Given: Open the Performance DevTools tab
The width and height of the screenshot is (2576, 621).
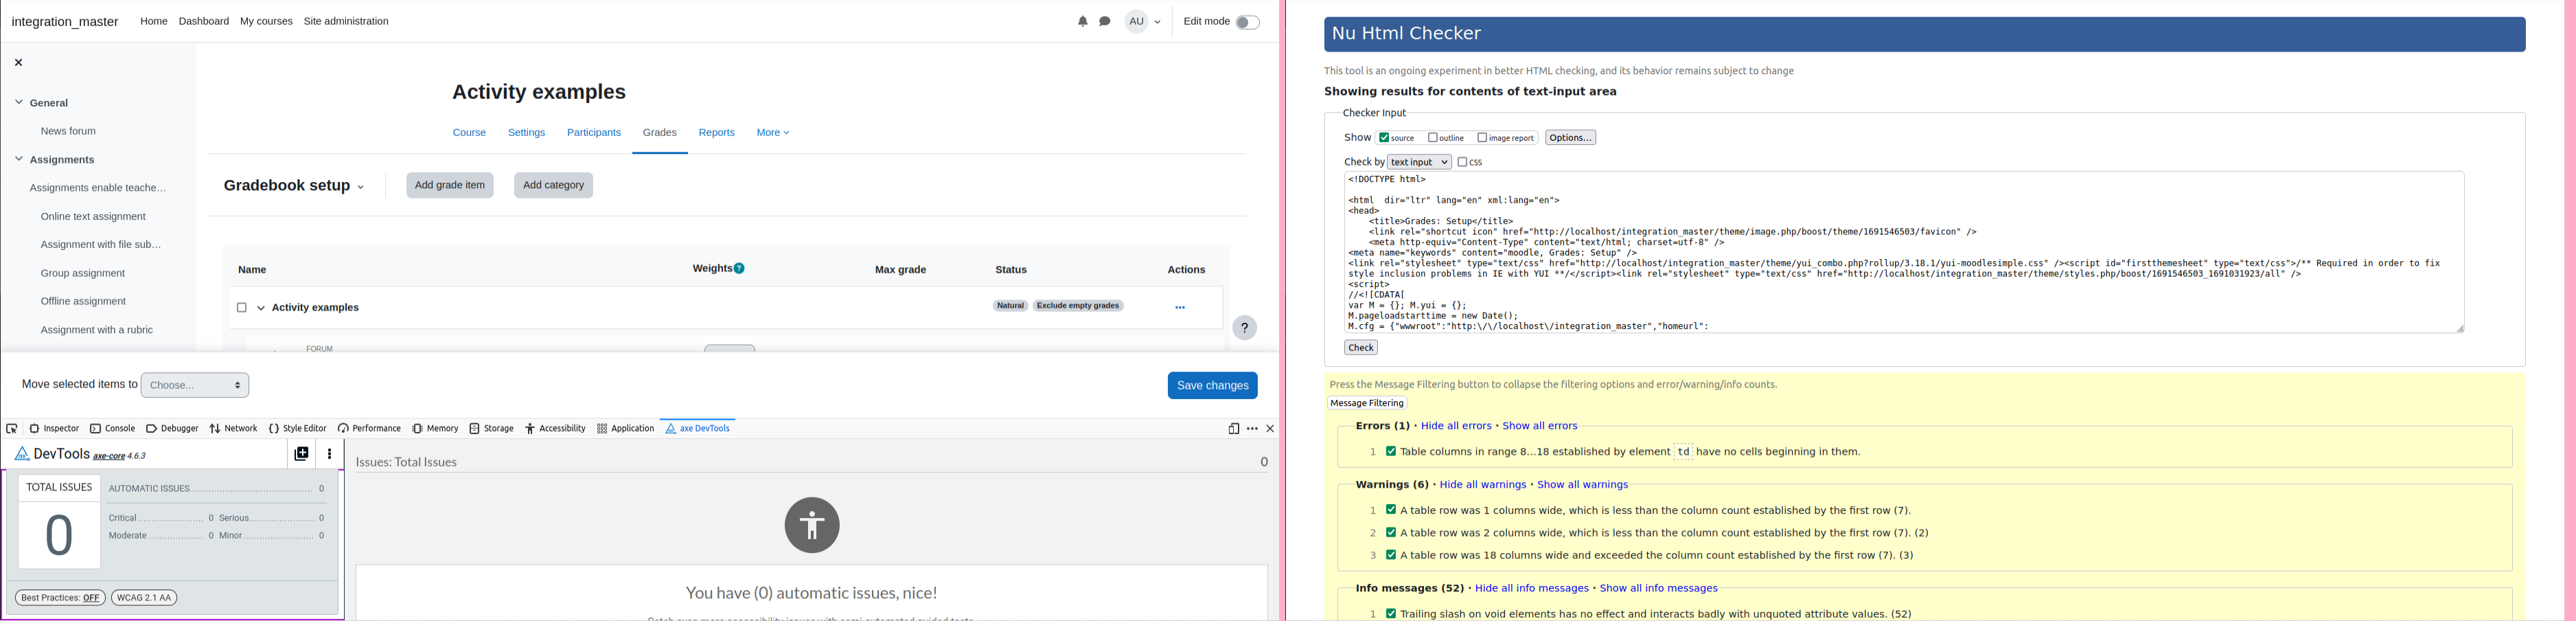Looking at the screenshot, I should [369, 429].
